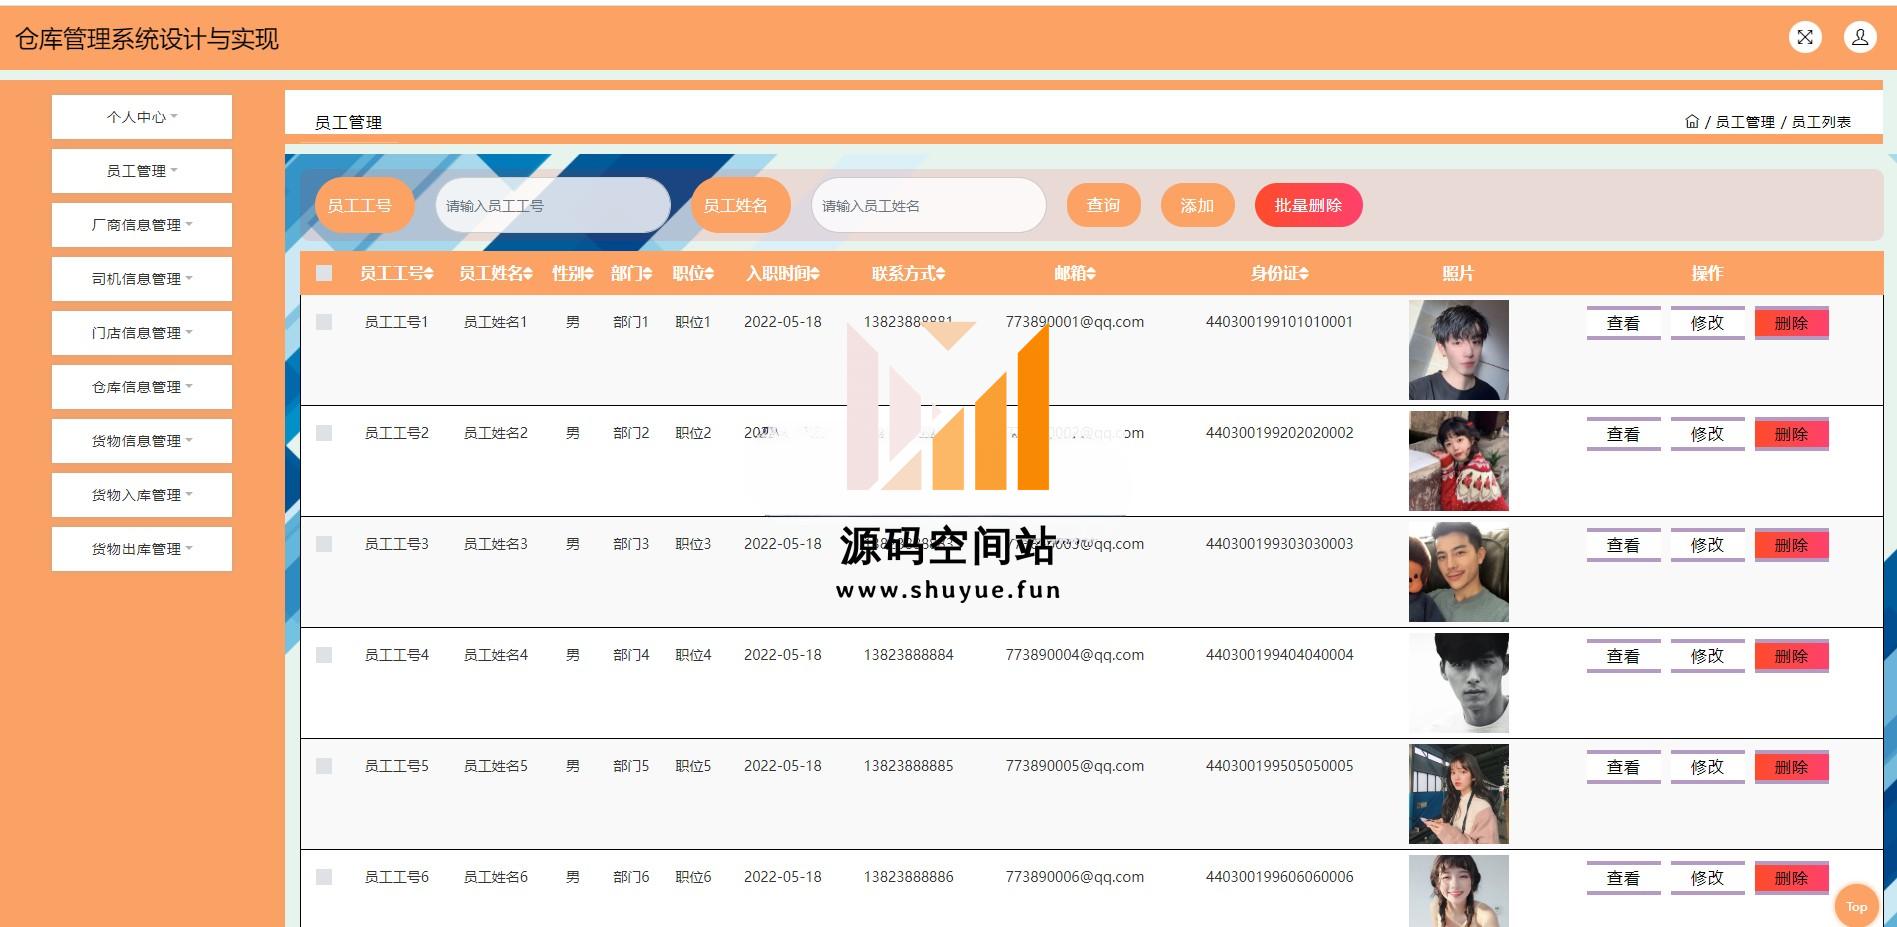Open 仓库信息管理 in the sidebar
Screen dimensions: 1897x927
[x=142, y=387]
